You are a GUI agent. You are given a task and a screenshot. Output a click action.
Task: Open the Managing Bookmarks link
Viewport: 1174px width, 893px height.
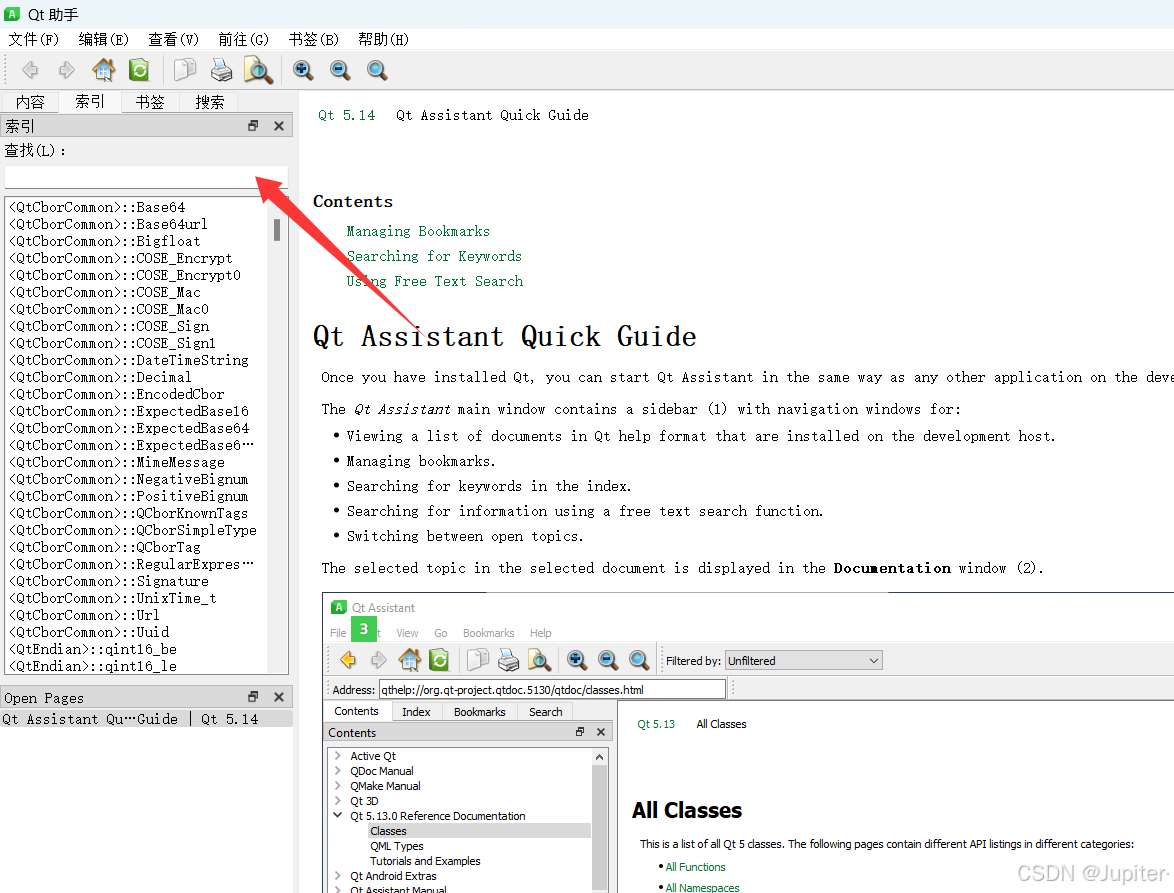(418, 231)
